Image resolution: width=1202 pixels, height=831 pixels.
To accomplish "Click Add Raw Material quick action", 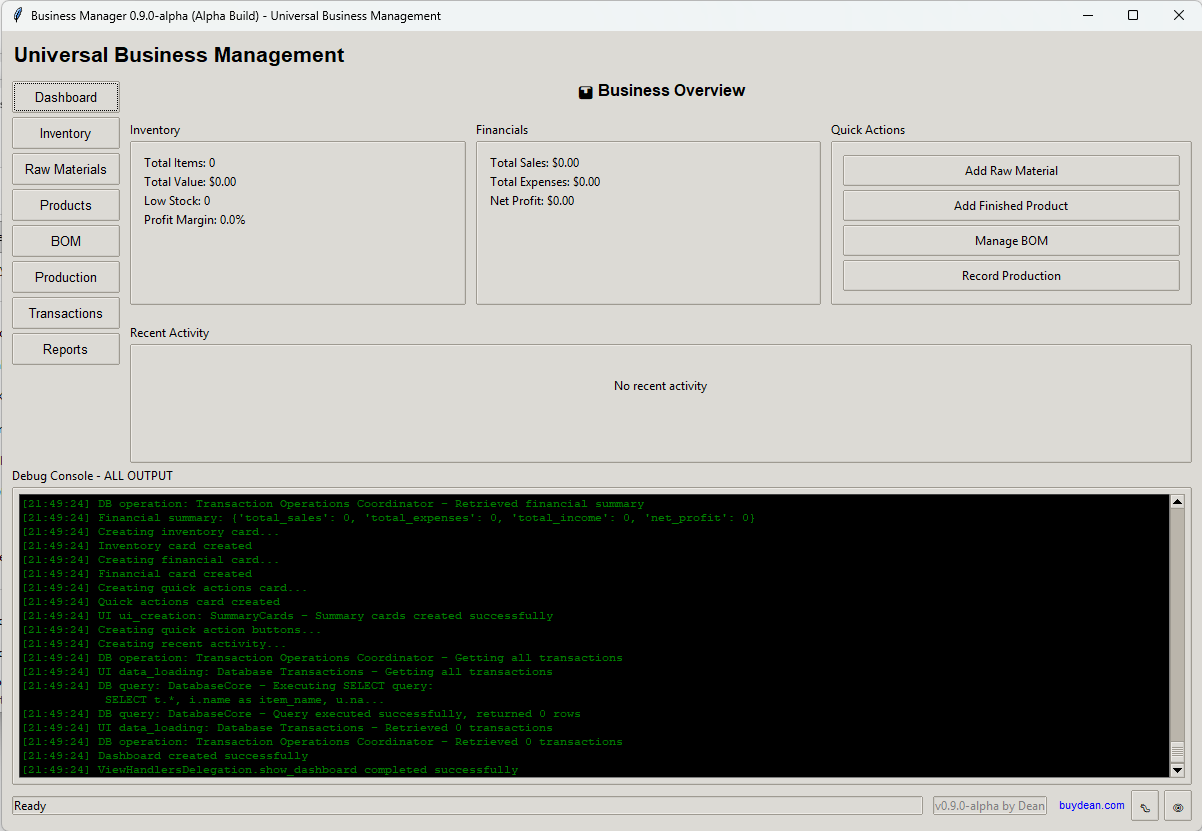I will pos(1011,170).
